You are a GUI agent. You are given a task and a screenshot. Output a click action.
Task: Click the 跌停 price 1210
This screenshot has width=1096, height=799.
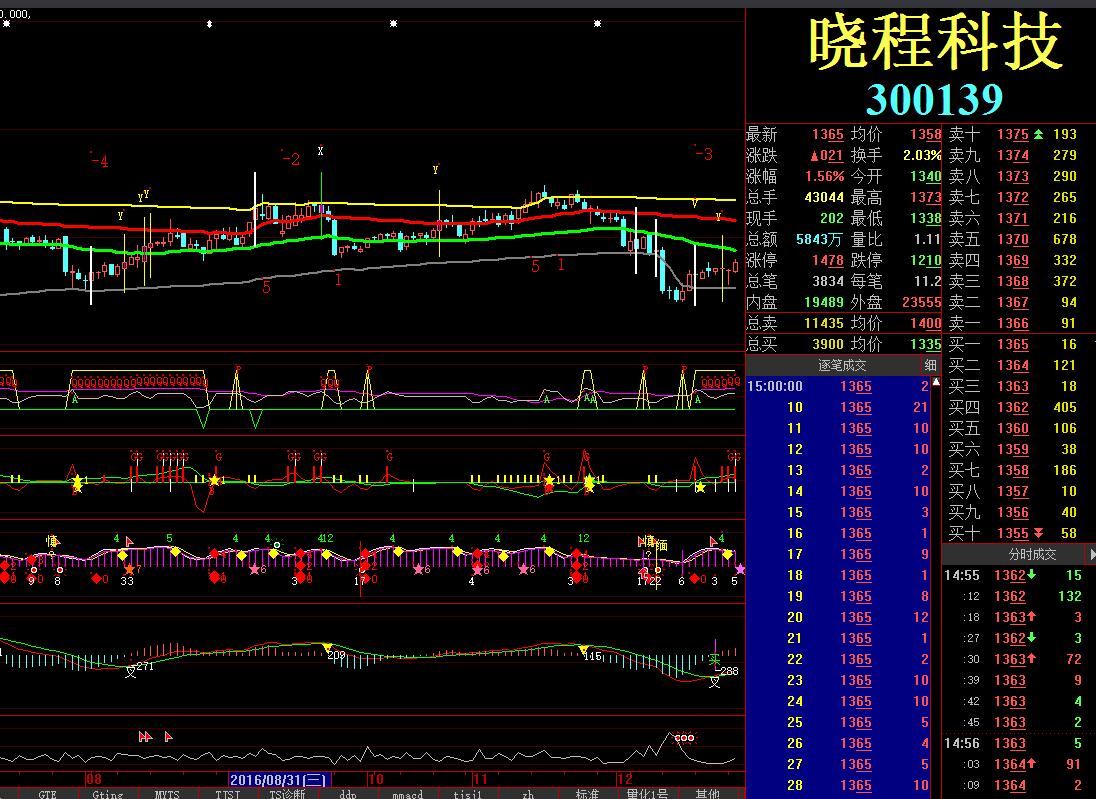pos(925,260)
